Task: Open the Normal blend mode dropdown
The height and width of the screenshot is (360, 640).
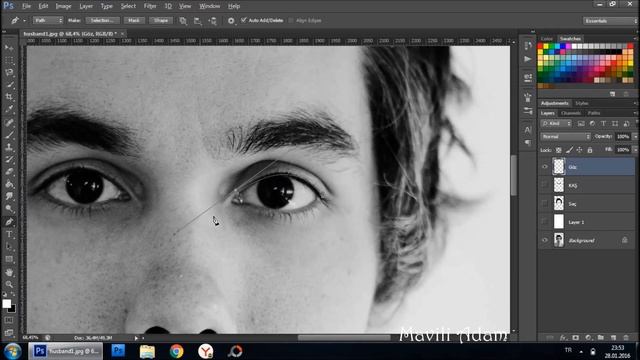Action: tap(567, 137)
